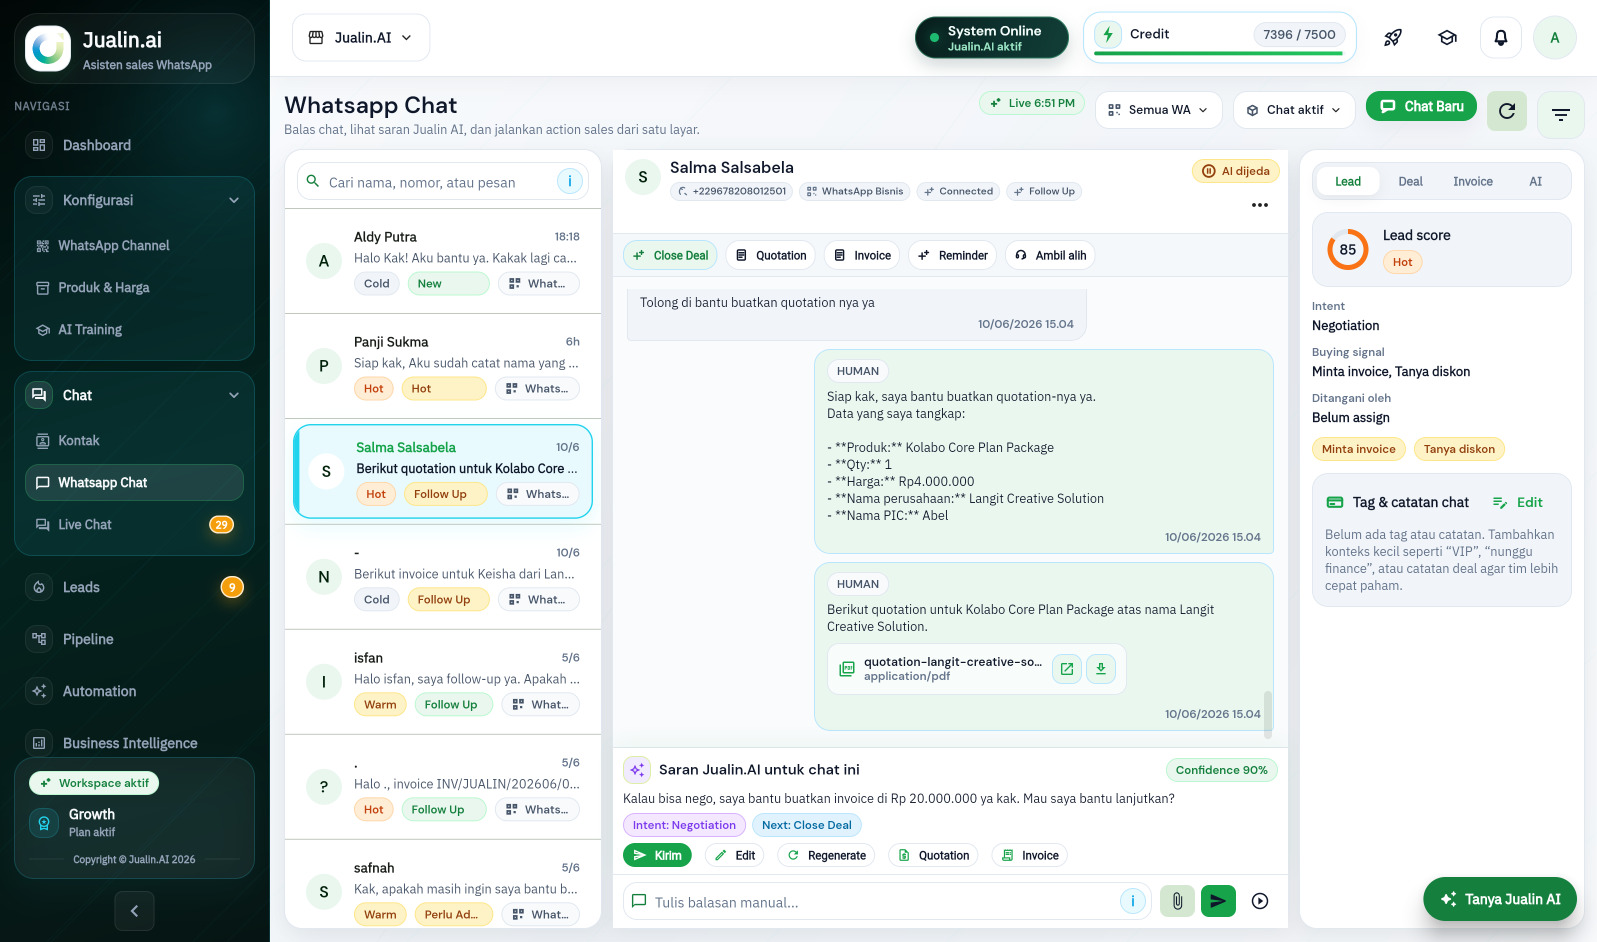Screen dimensions: 1597x942
Task: Attach a file with paperclip icon
Action: 1177,901
